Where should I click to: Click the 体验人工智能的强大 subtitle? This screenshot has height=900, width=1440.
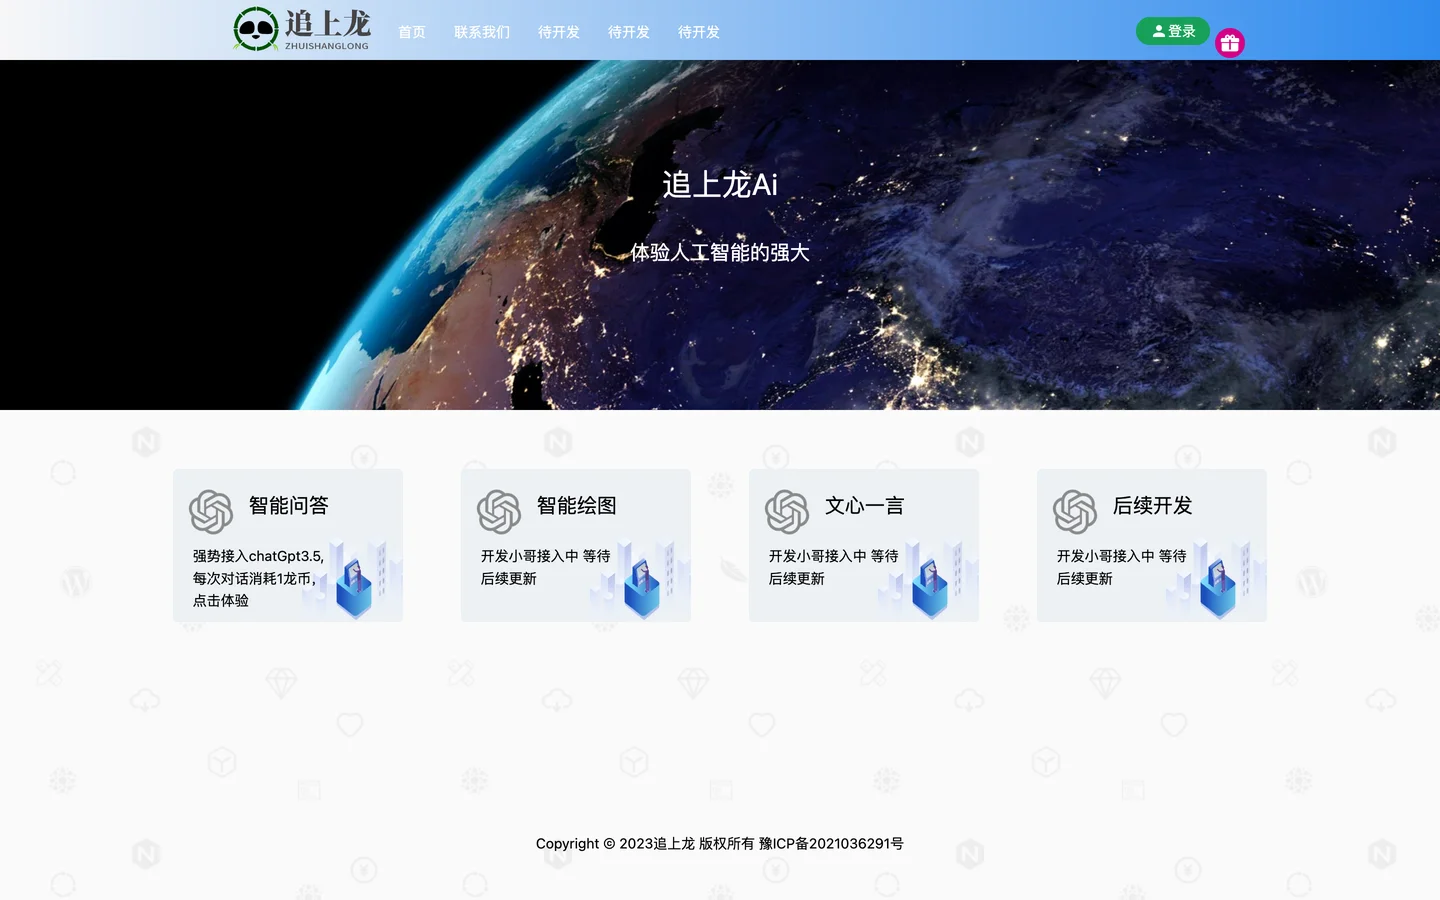click(720, 253)
